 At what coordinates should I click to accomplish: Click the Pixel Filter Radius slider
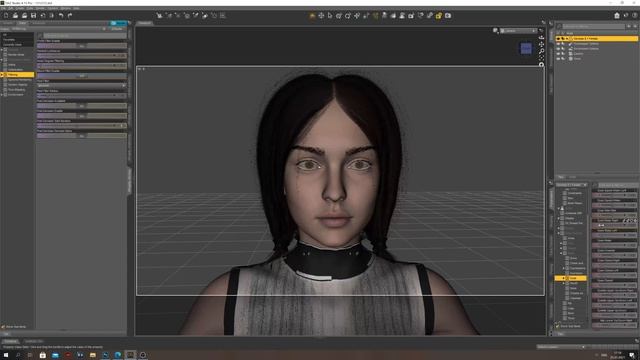click(82, 96)
